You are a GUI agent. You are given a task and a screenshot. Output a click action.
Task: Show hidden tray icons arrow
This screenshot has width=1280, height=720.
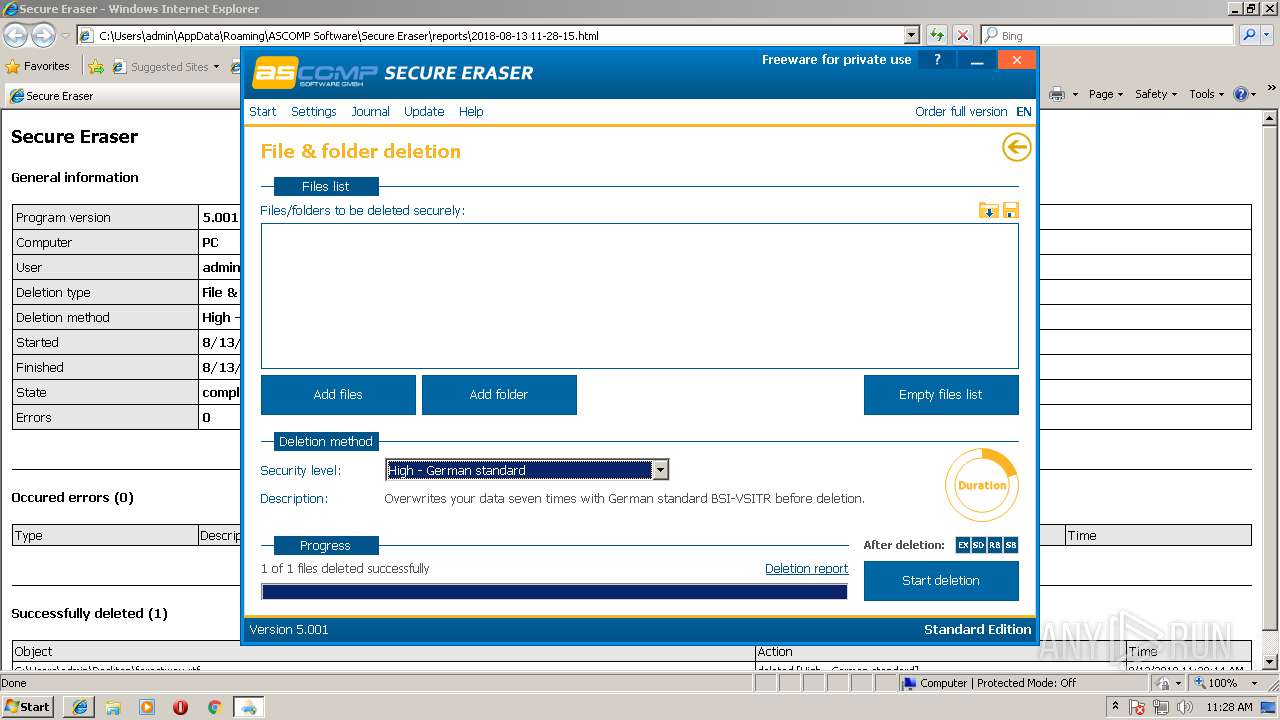pos(1116,706)
